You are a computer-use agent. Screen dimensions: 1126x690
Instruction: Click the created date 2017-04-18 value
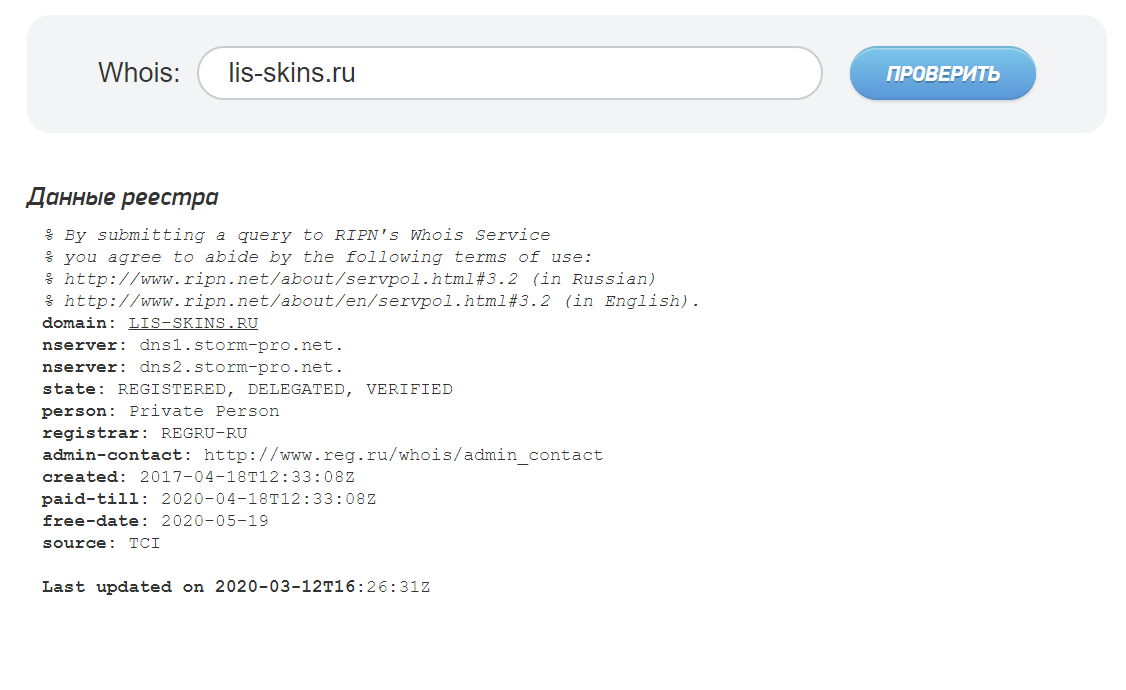(247, 477)
